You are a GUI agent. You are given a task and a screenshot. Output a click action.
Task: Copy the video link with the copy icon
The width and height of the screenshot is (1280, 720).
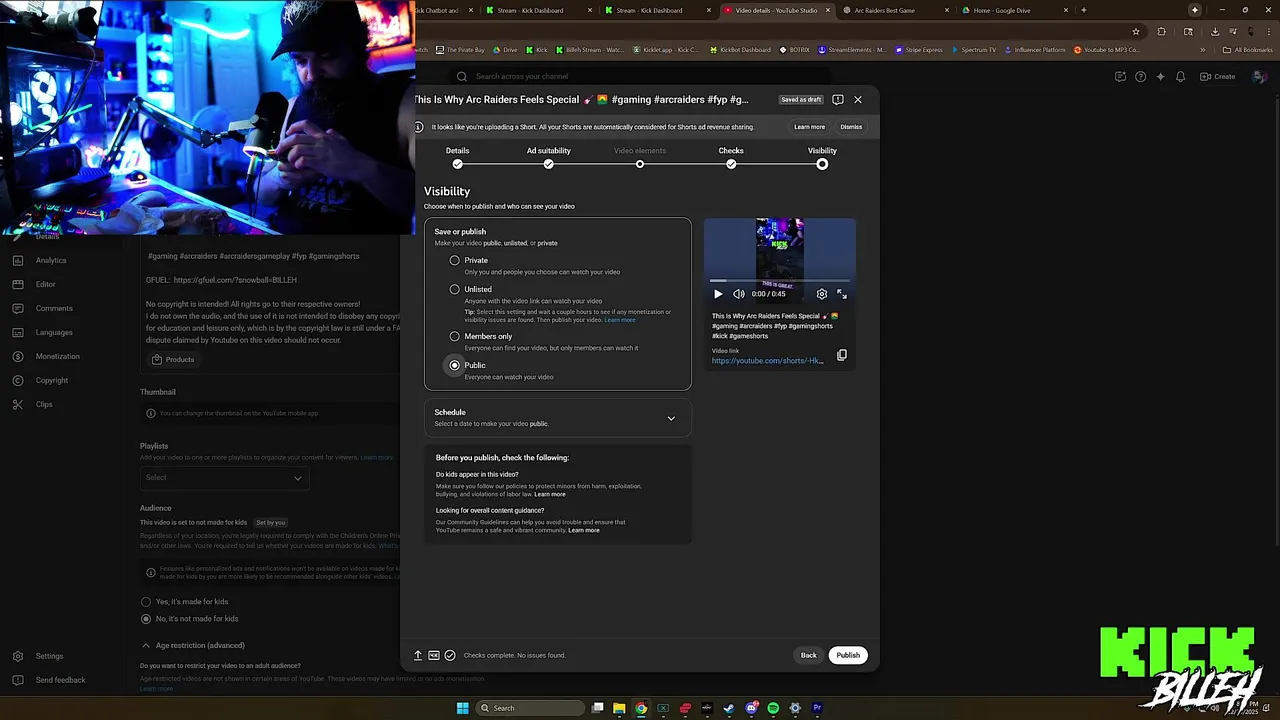[x=842, y=355]
